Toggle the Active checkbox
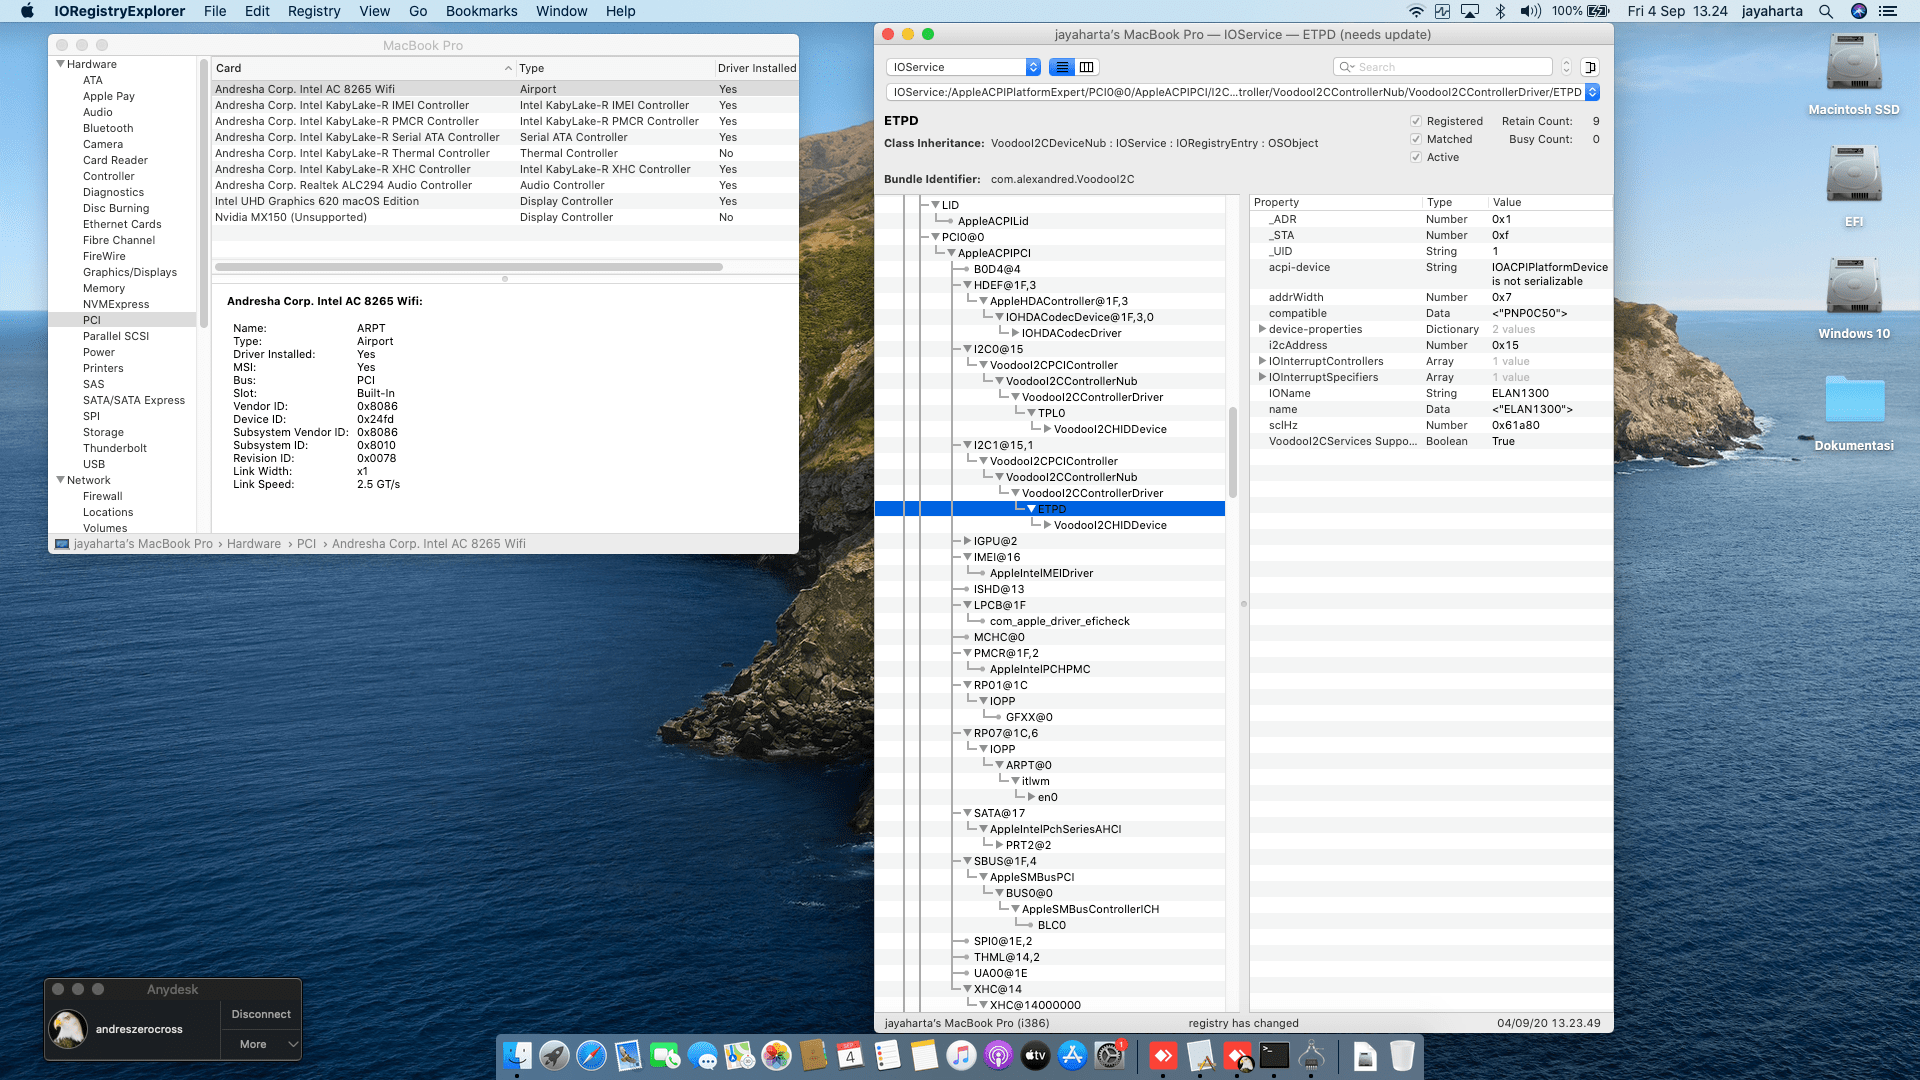This screenshot has width=1920, height=1080. pos(1416,157)
